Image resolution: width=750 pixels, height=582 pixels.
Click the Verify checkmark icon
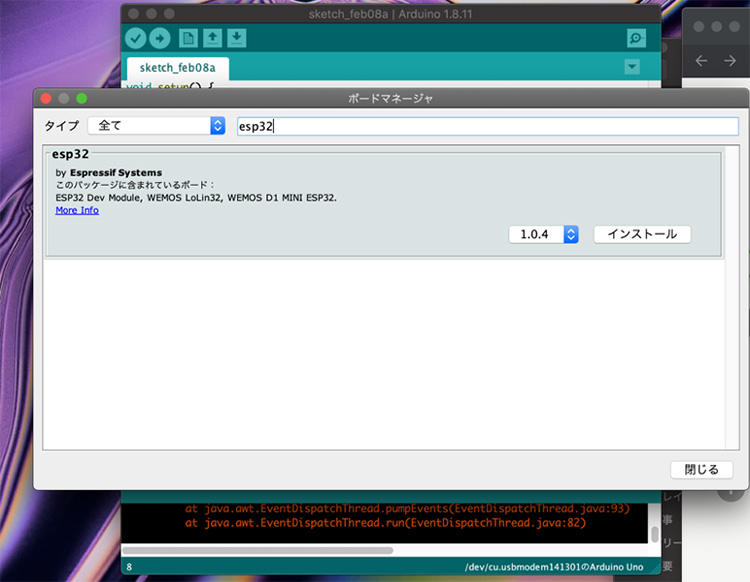(x=136, y=38)
